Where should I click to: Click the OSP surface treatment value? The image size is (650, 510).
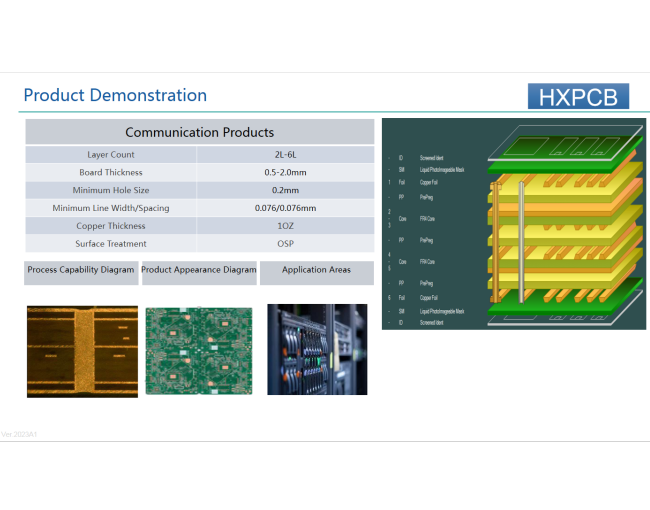point(285,244)
